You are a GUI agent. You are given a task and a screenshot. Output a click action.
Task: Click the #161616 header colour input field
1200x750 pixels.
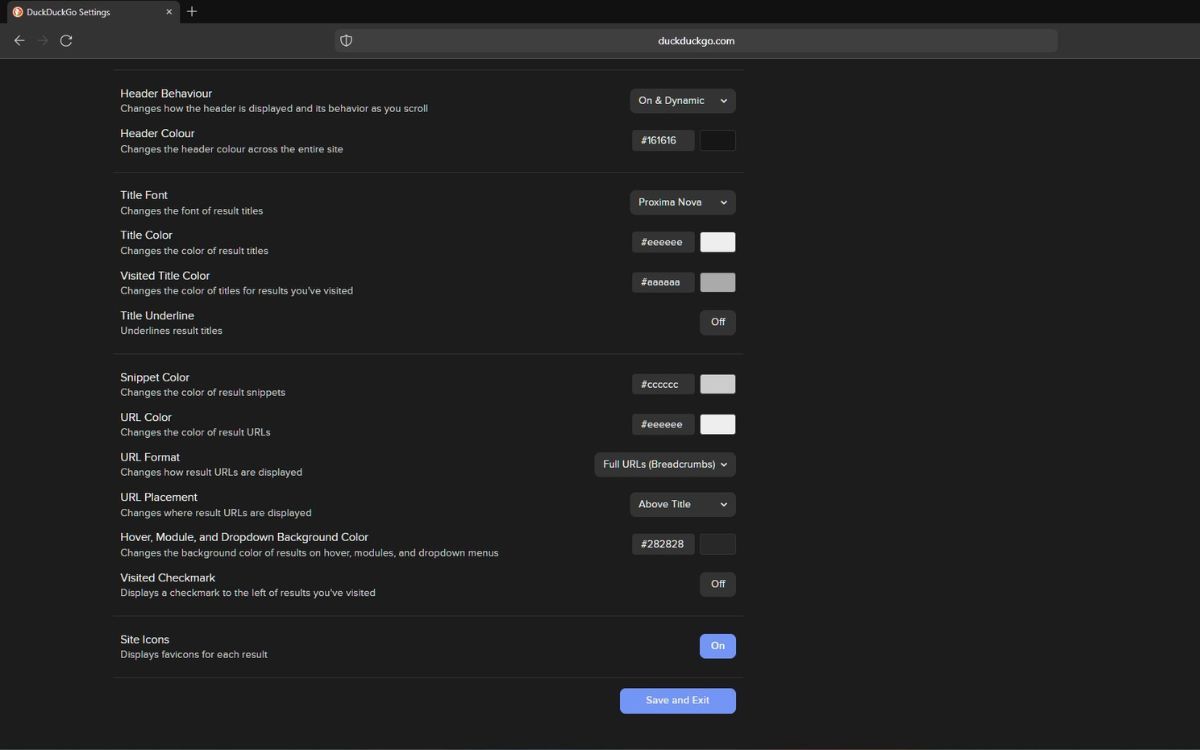pyautogui.click(x=662, y=140)
